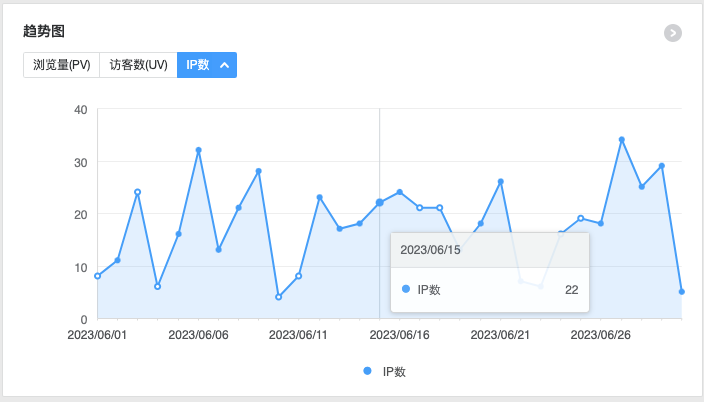Click the final data point at the chart's right edge
This screenshot has width=704, height=402.
tap(681, 292)
